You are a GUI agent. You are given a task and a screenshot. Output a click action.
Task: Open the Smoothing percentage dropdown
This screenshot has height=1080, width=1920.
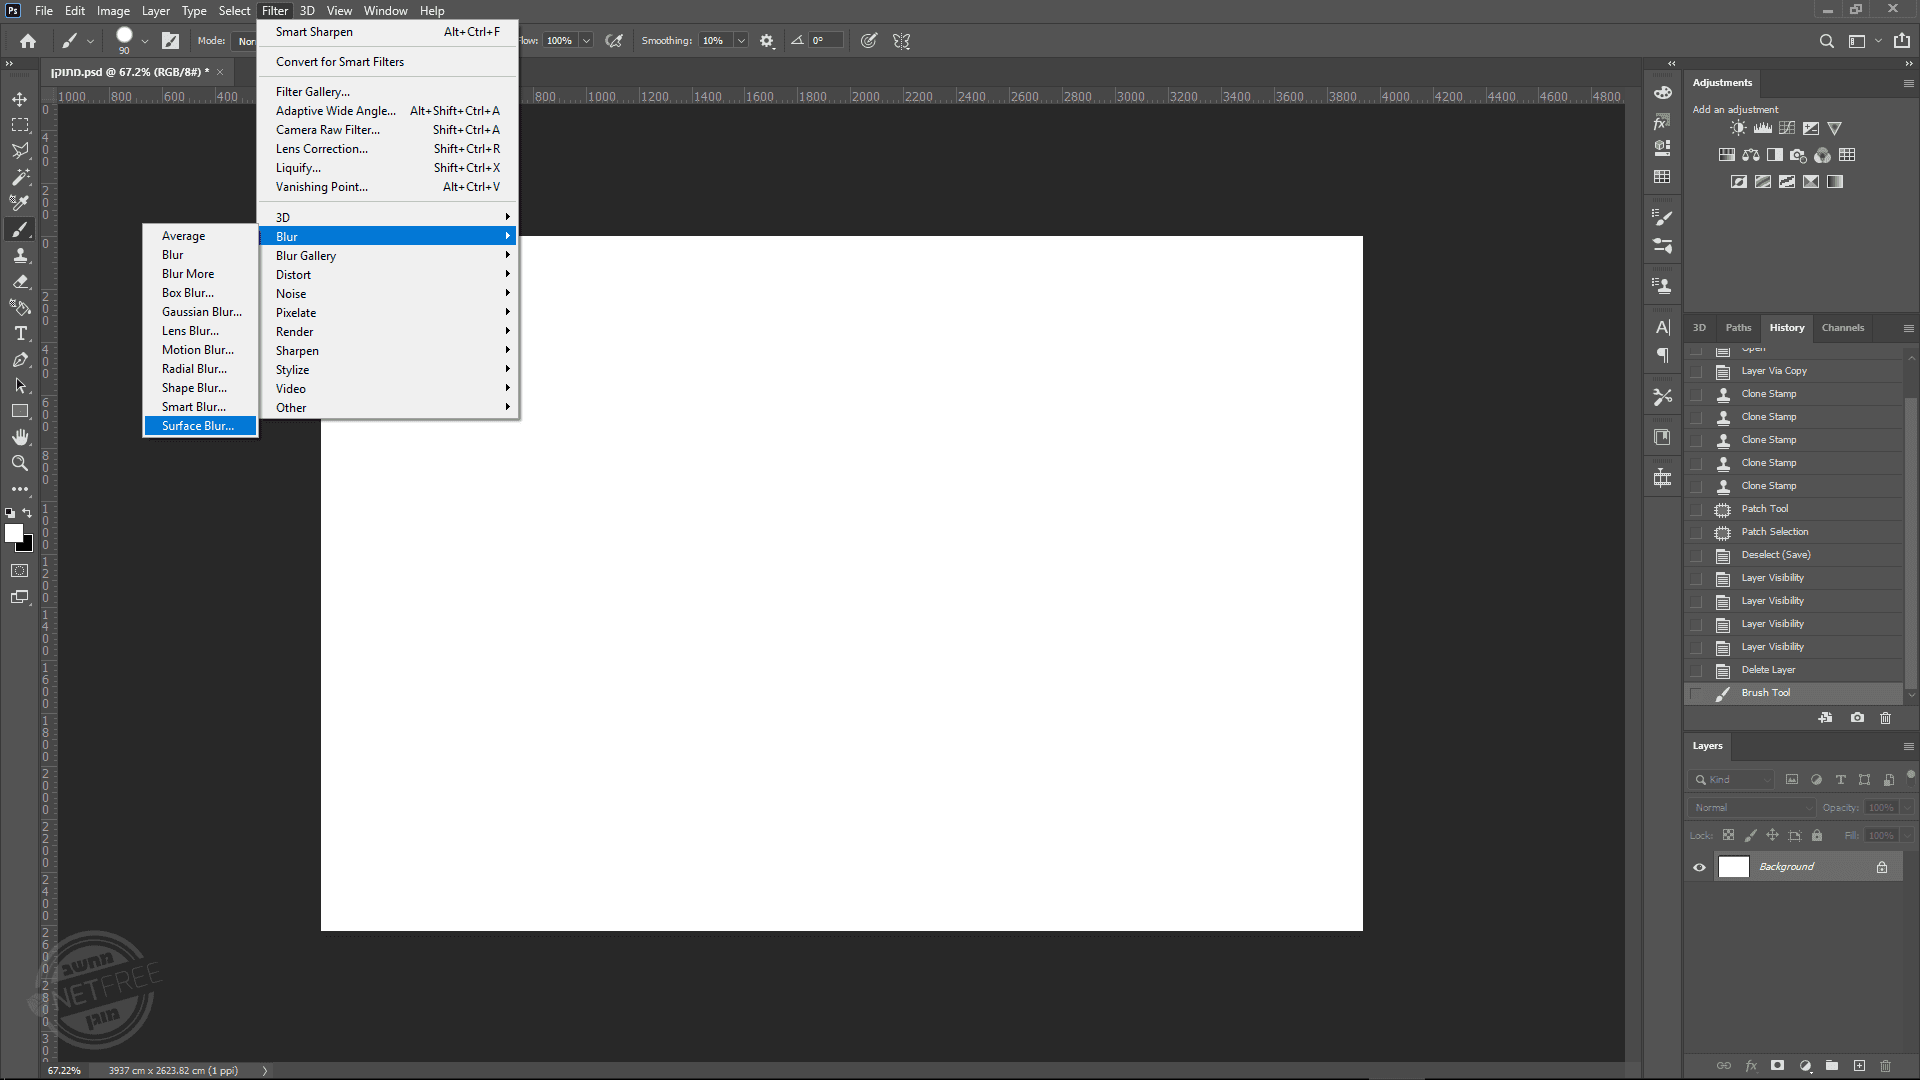point(741,41)
